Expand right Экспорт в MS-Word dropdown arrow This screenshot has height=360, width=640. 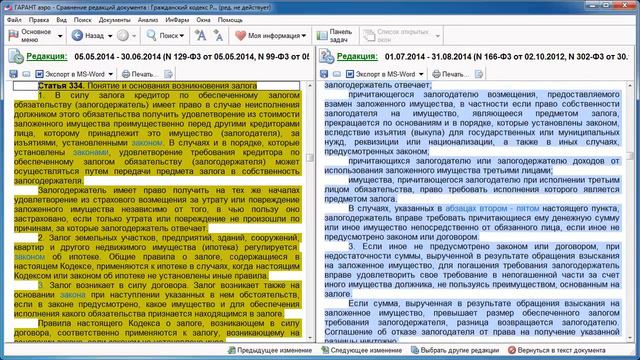(421, 74)
